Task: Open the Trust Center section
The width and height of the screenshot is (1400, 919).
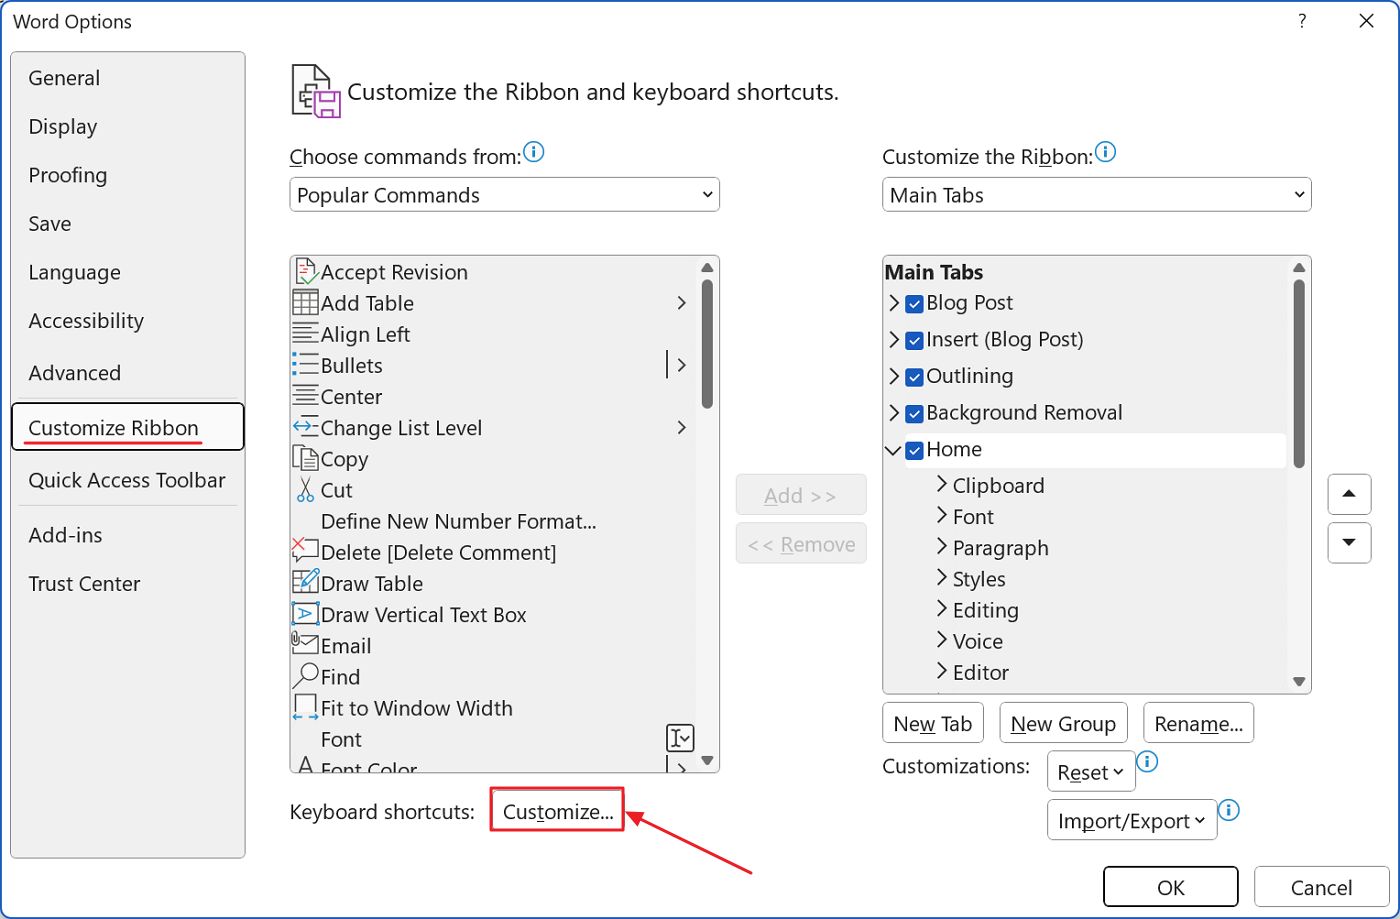Action: click(x=84, y=583)
